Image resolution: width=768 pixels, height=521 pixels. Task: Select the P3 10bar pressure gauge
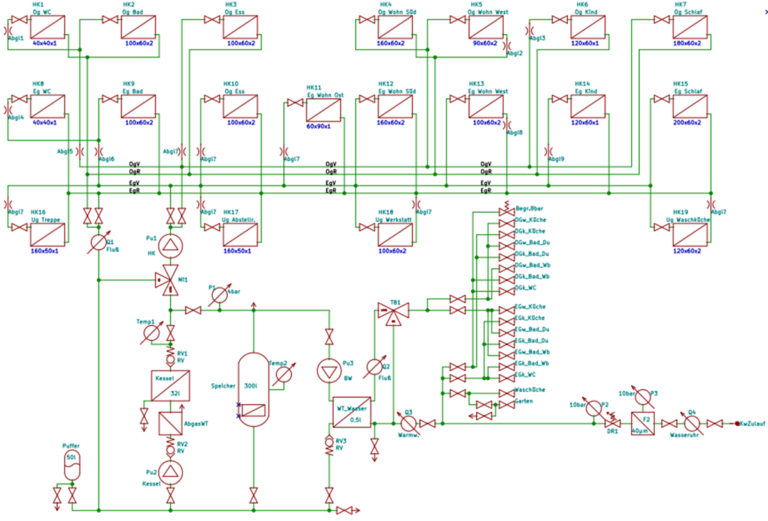(642, 397)
